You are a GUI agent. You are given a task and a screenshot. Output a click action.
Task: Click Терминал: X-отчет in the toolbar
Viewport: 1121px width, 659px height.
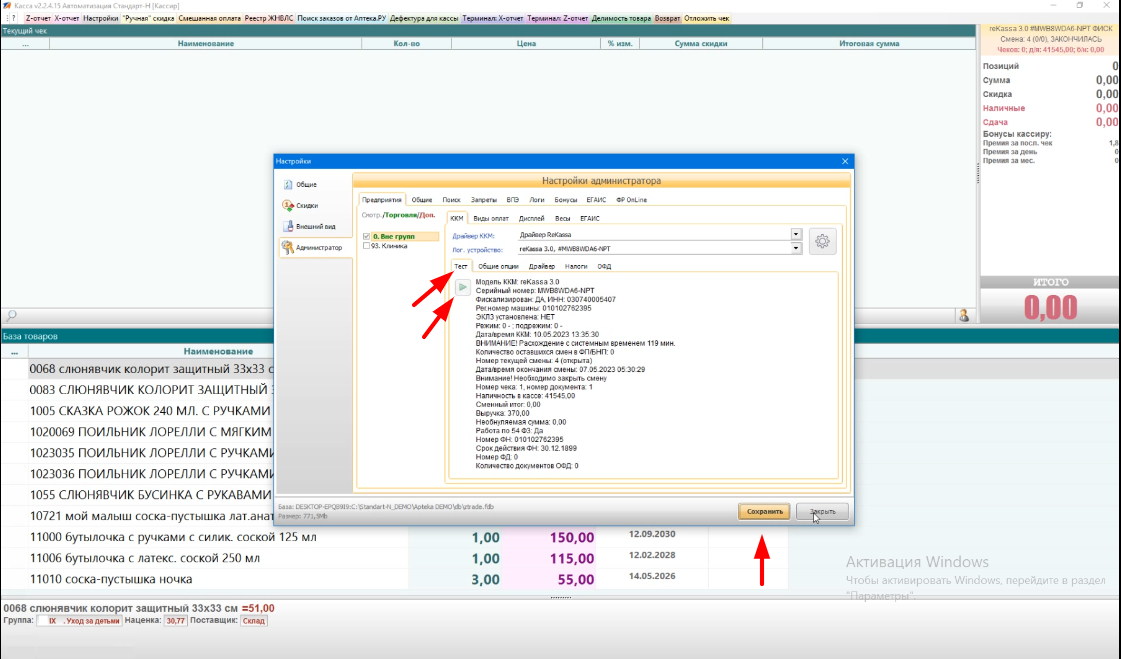(x=493, y=19)
